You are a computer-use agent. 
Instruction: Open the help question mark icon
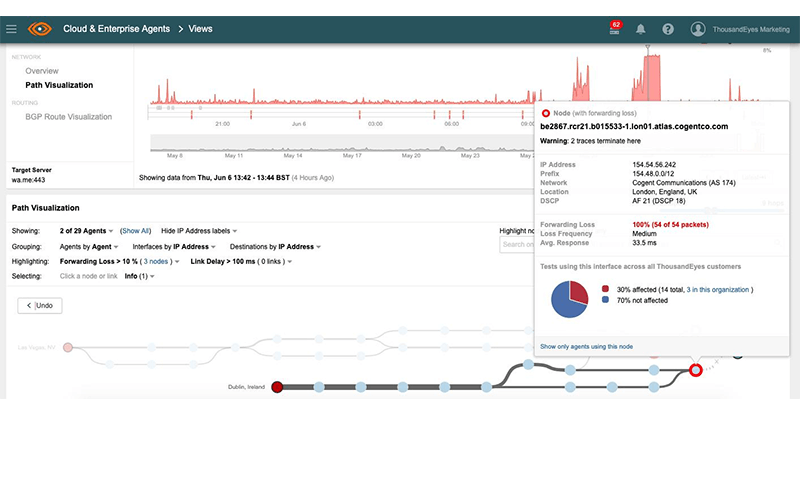[667, 30]
